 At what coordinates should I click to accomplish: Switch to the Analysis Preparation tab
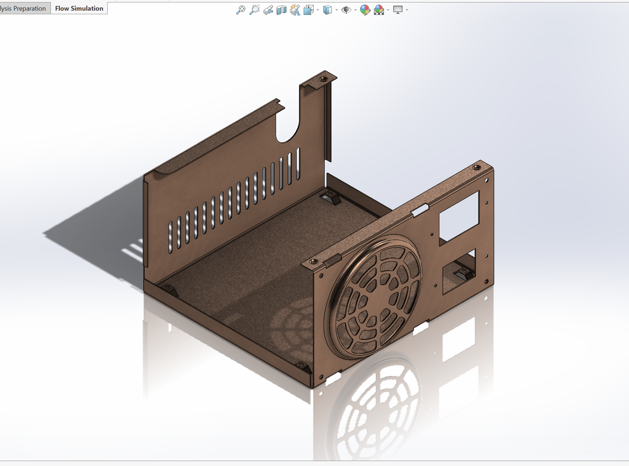23,8
